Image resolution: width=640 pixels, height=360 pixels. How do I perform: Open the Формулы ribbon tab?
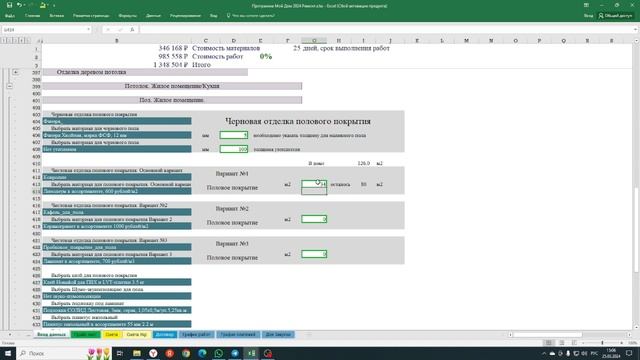127,16
